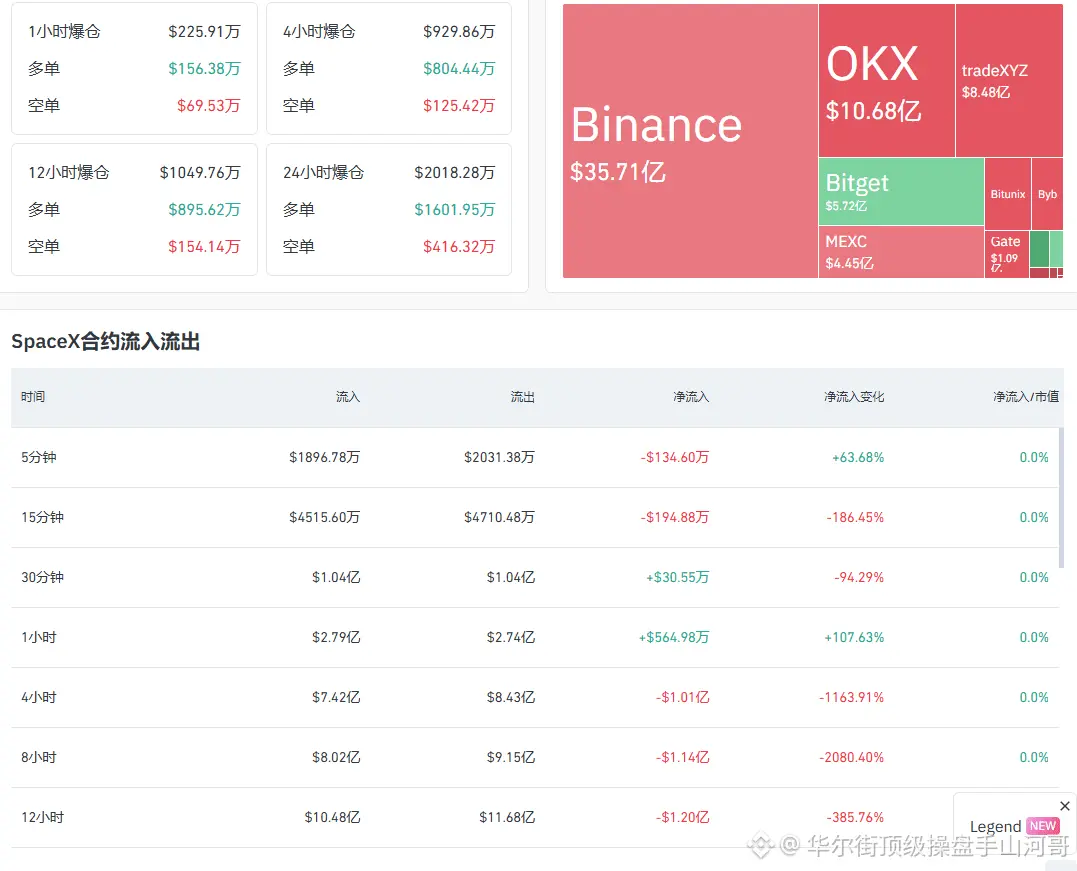
Task: Click the -$1.20亿 net inflow value
Action: point(682,817)
